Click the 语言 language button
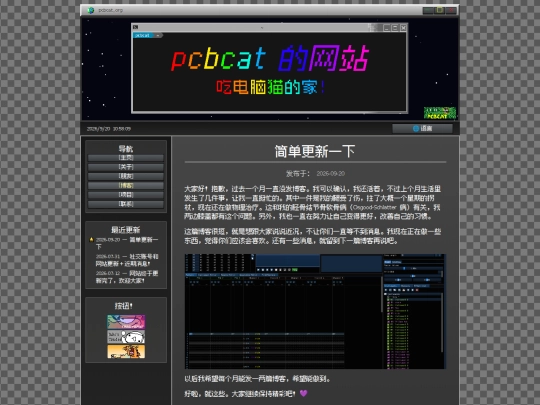The image size is (540, 405). [422, 128]
